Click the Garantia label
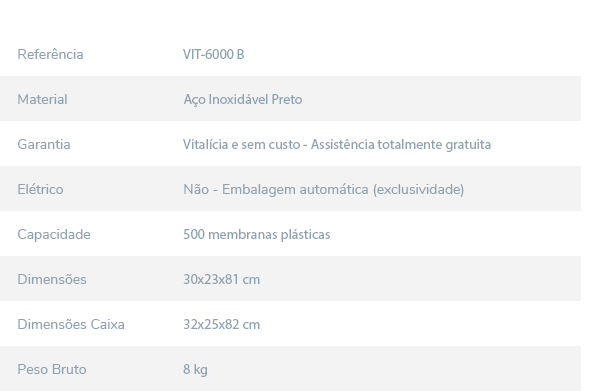The image size is (615, 391). pos(44,144)
